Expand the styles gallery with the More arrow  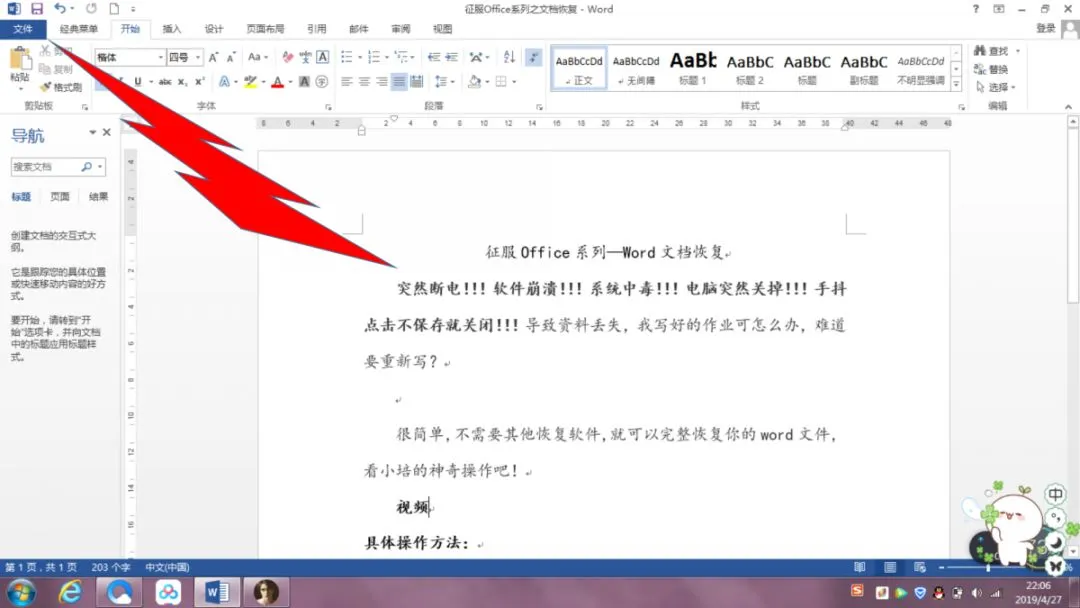coord(956,84)
